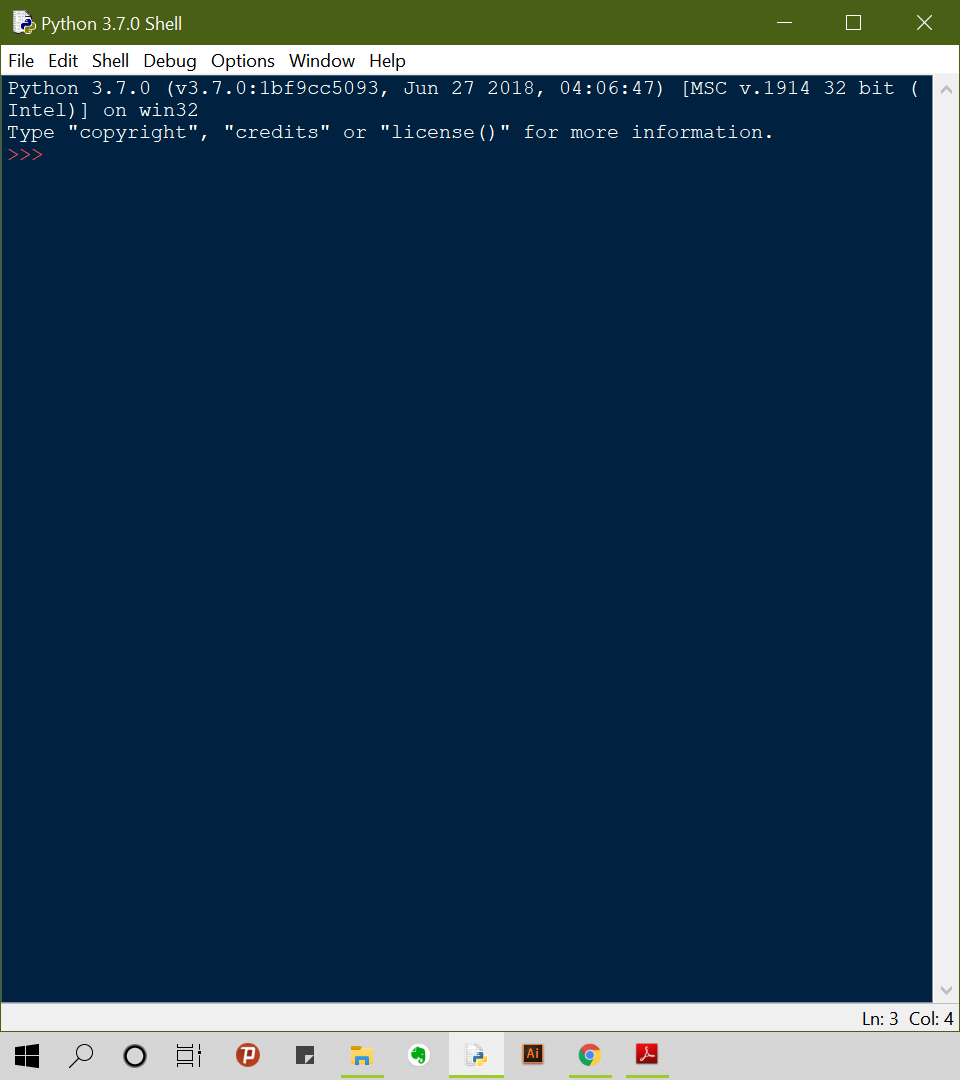This screenshot has height=1080, width=960.
Task: Open the Options menu
Action: click(x=242, y=61)
